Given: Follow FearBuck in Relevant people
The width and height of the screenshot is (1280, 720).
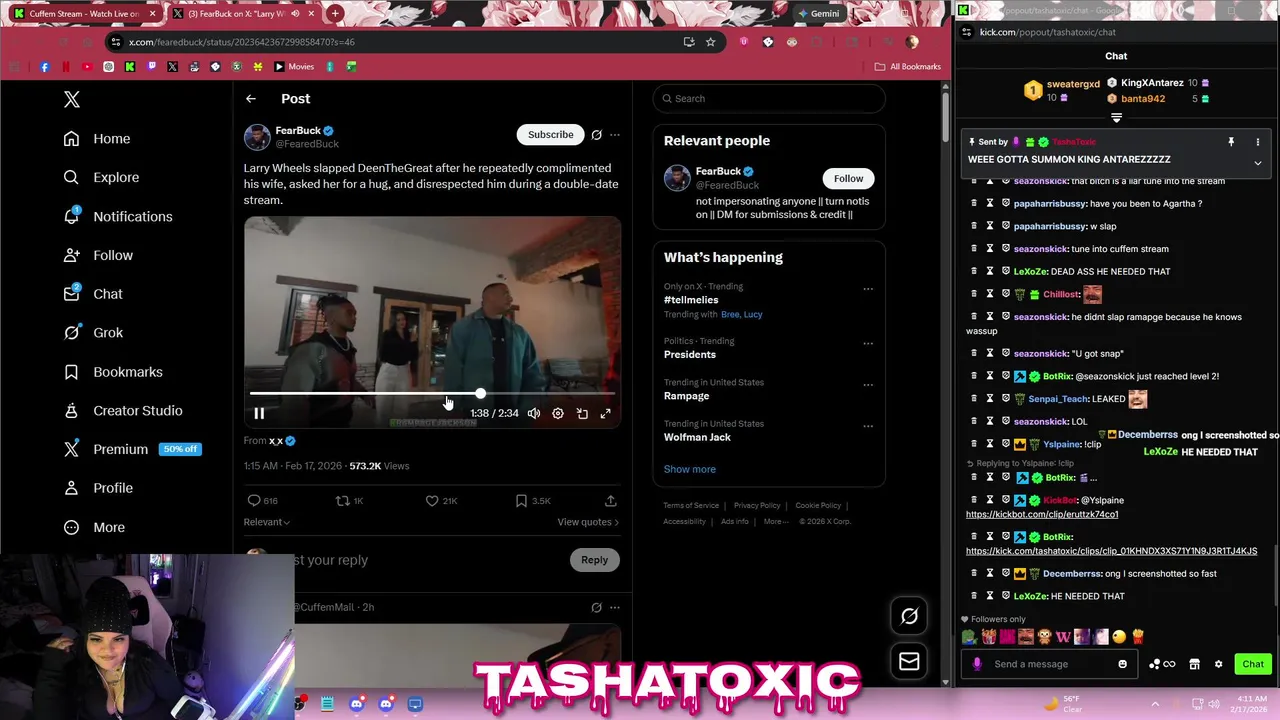Looking at the screenshot, I should [848, 179].
